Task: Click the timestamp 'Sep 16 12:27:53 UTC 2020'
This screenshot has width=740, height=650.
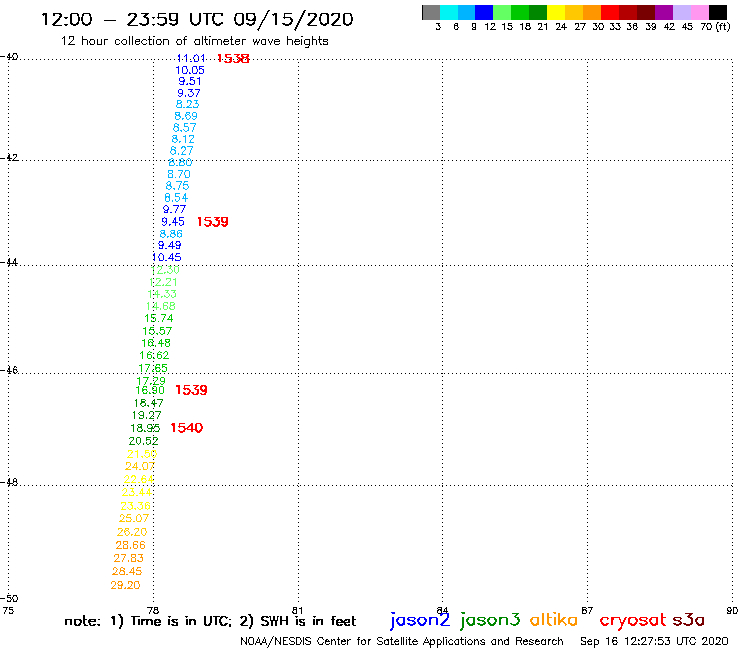Action: point(654,641)
